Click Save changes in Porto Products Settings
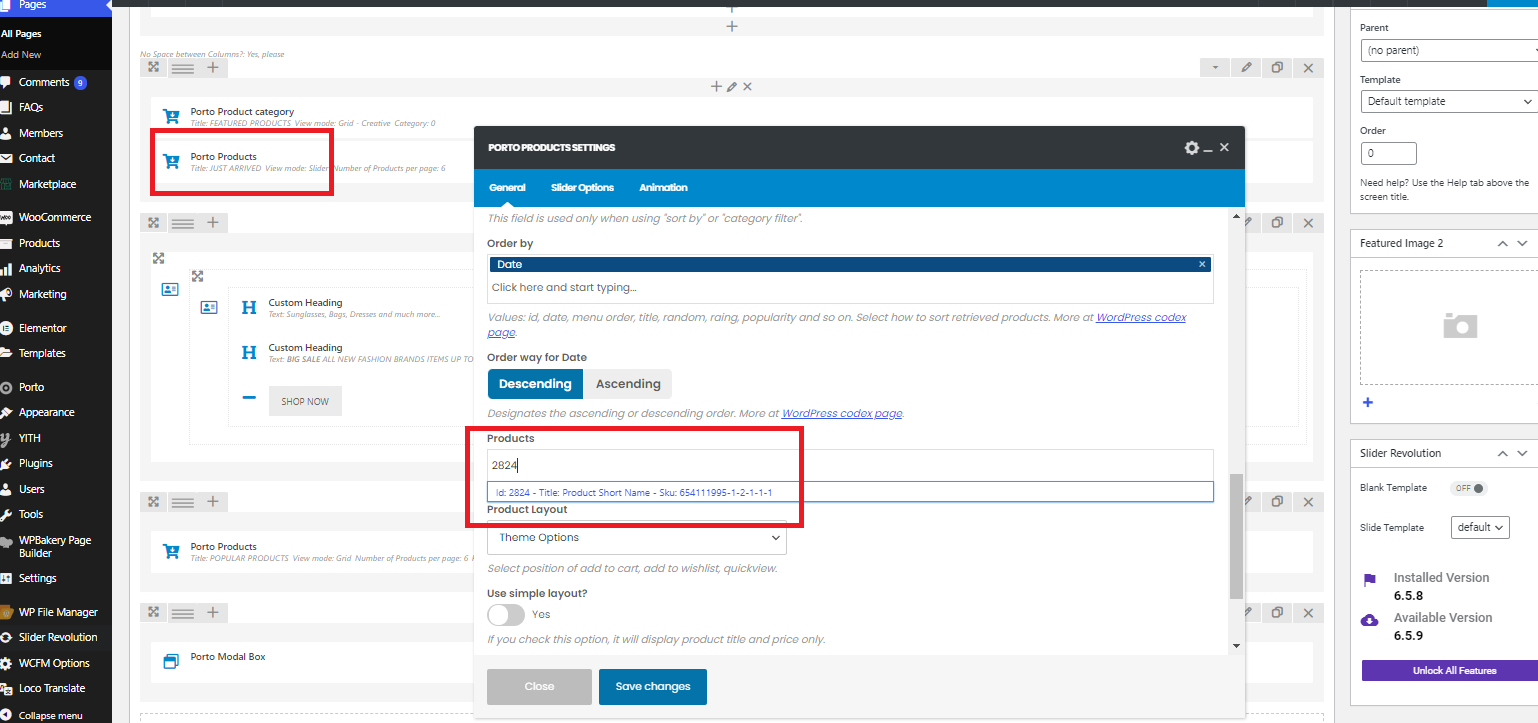The image size is (1538, 723). pyautogui.click(x=653, y=687)
